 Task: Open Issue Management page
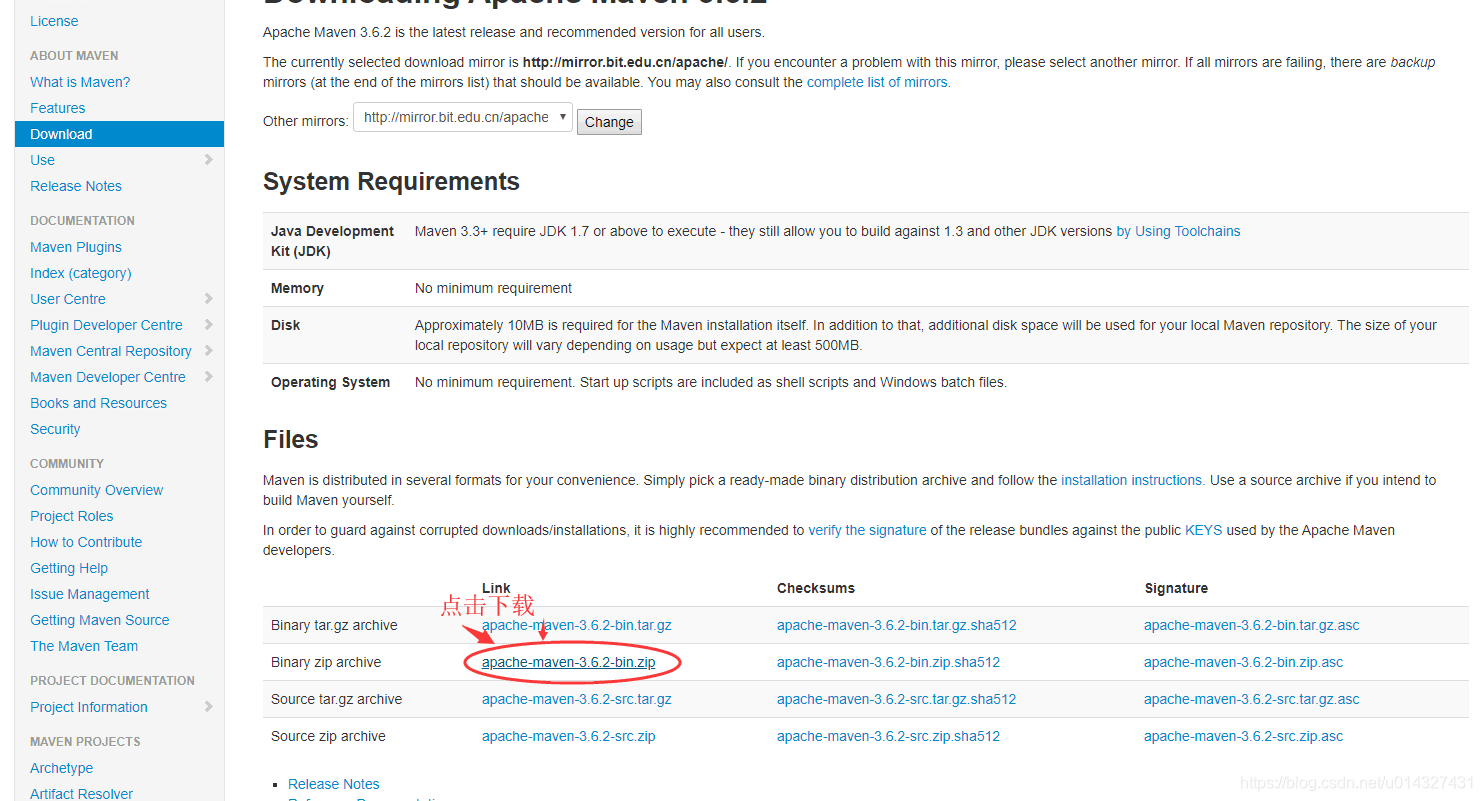coord(90,594)
